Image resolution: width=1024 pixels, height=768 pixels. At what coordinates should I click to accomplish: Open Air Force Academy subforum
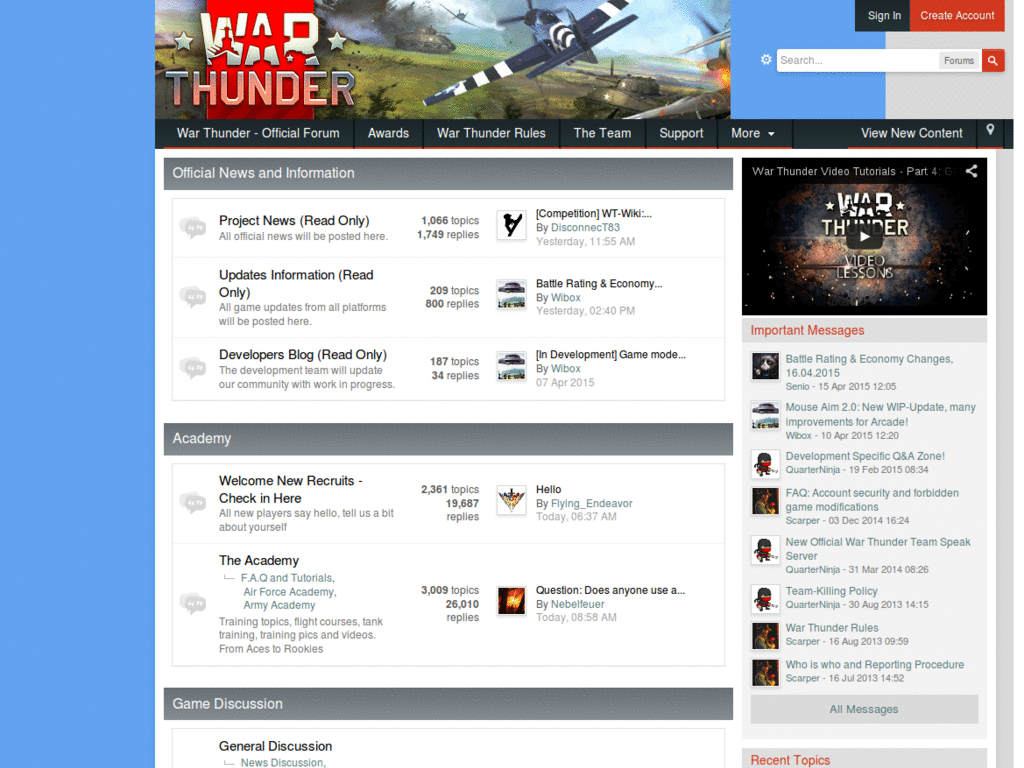[289, 592]
